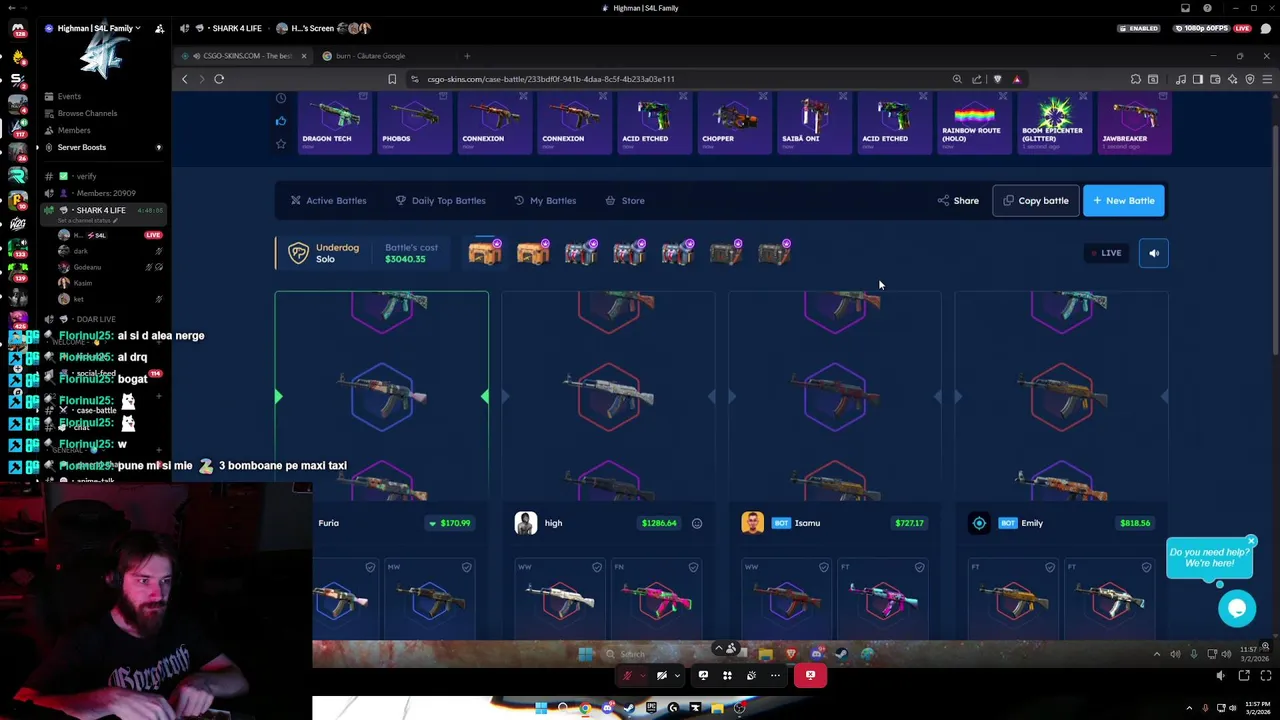The height and width of the screenshot is (720, 1280).
Task: Click the emoji icon beside high's total
Action: pos(697,523)
